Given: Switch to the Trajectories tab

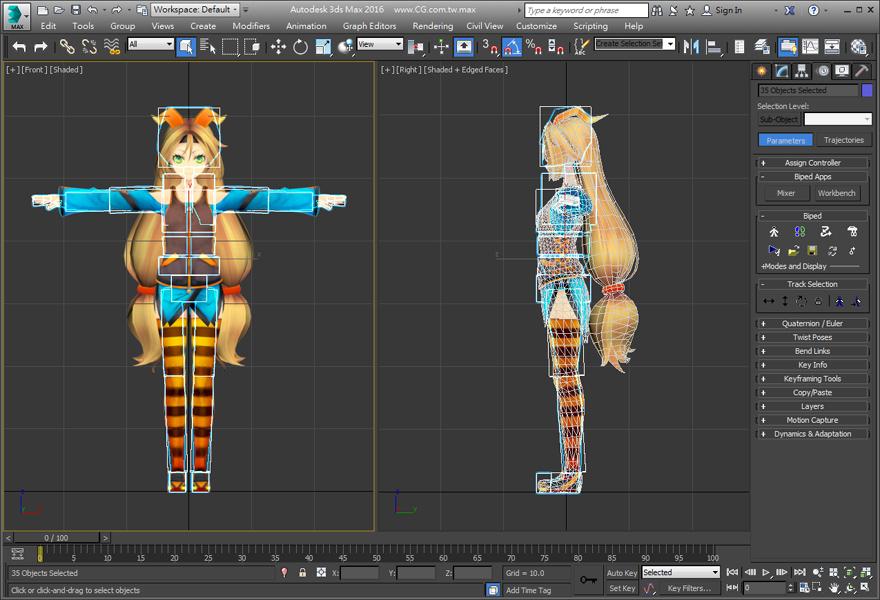Looking at the screenshot, I should pyautogui.click(x=843, y=140).
